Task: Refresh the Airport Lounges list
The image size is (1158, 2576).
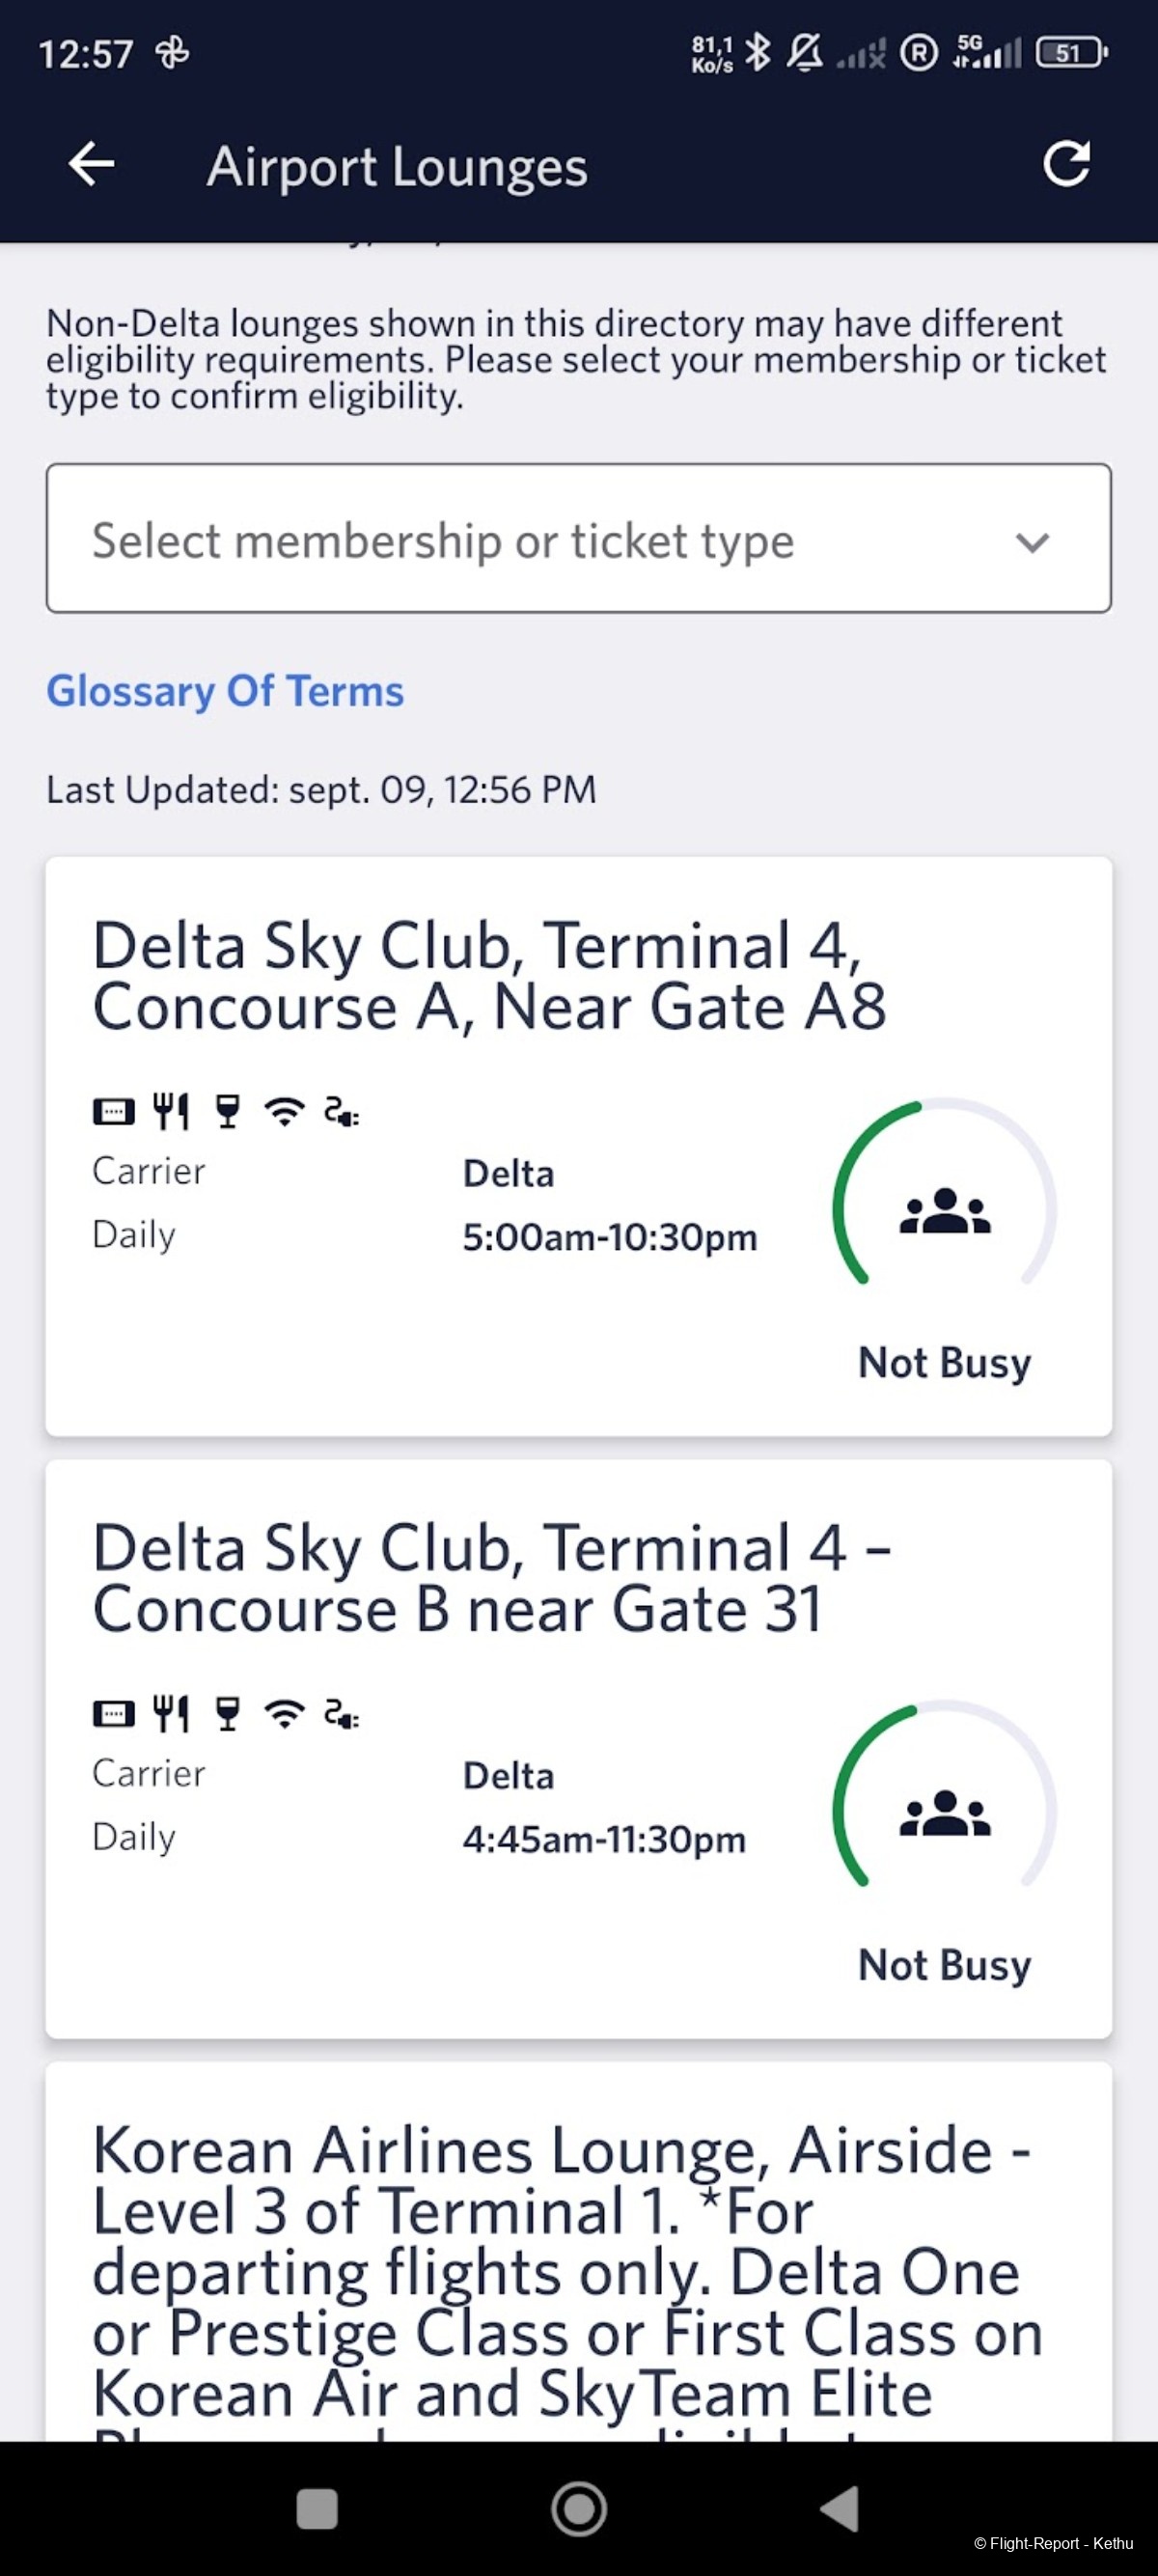Action: tap(1066, 164)
